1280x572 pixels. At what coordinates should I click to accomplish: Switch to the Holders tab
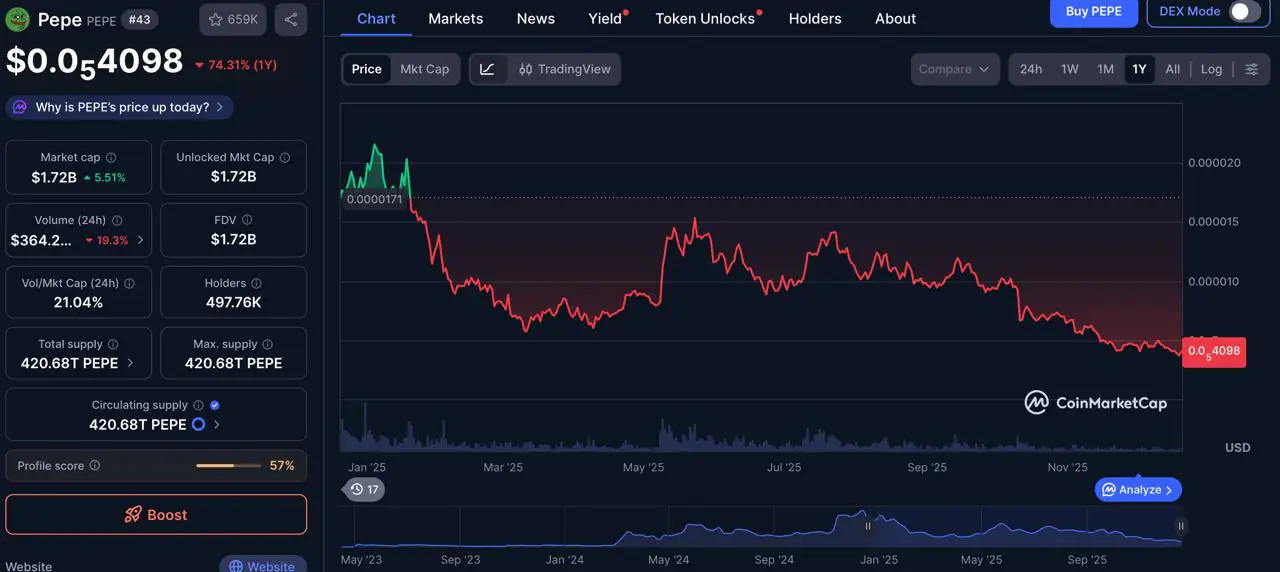coord(814,18)
